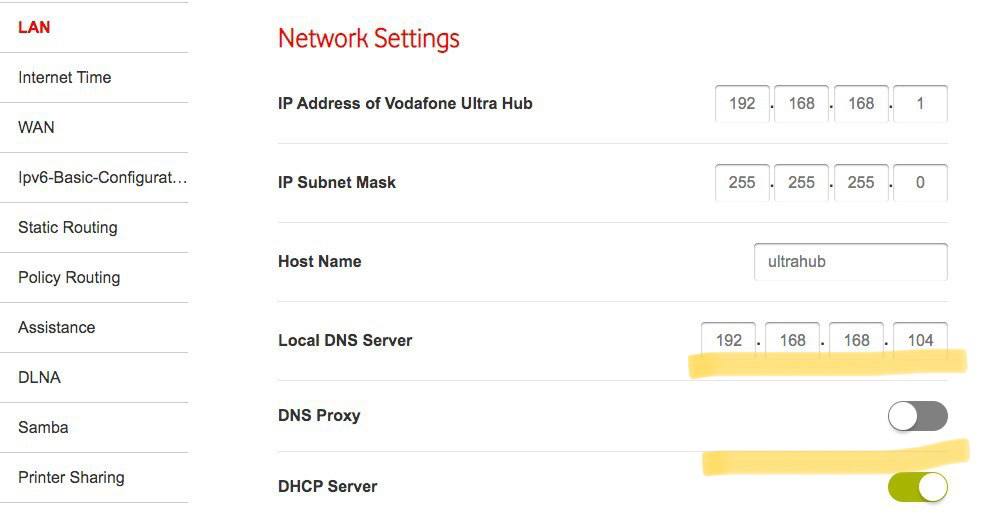
Task: Open the Static Routing page
Action: point(68,227)
